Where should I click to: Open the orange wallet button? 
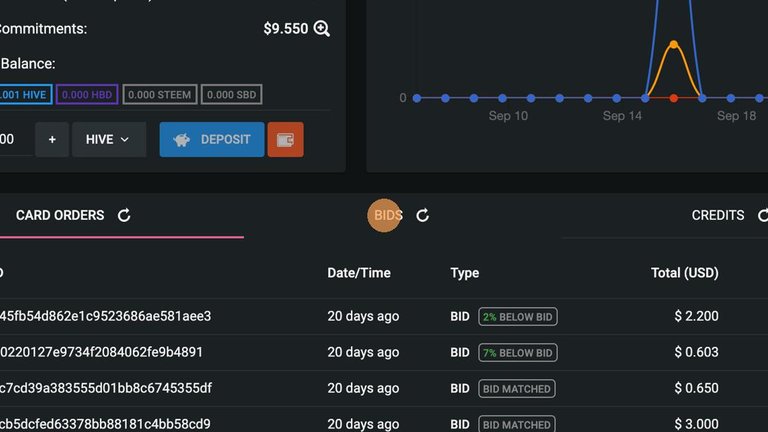pyautogui.click(x=286, y=140)
